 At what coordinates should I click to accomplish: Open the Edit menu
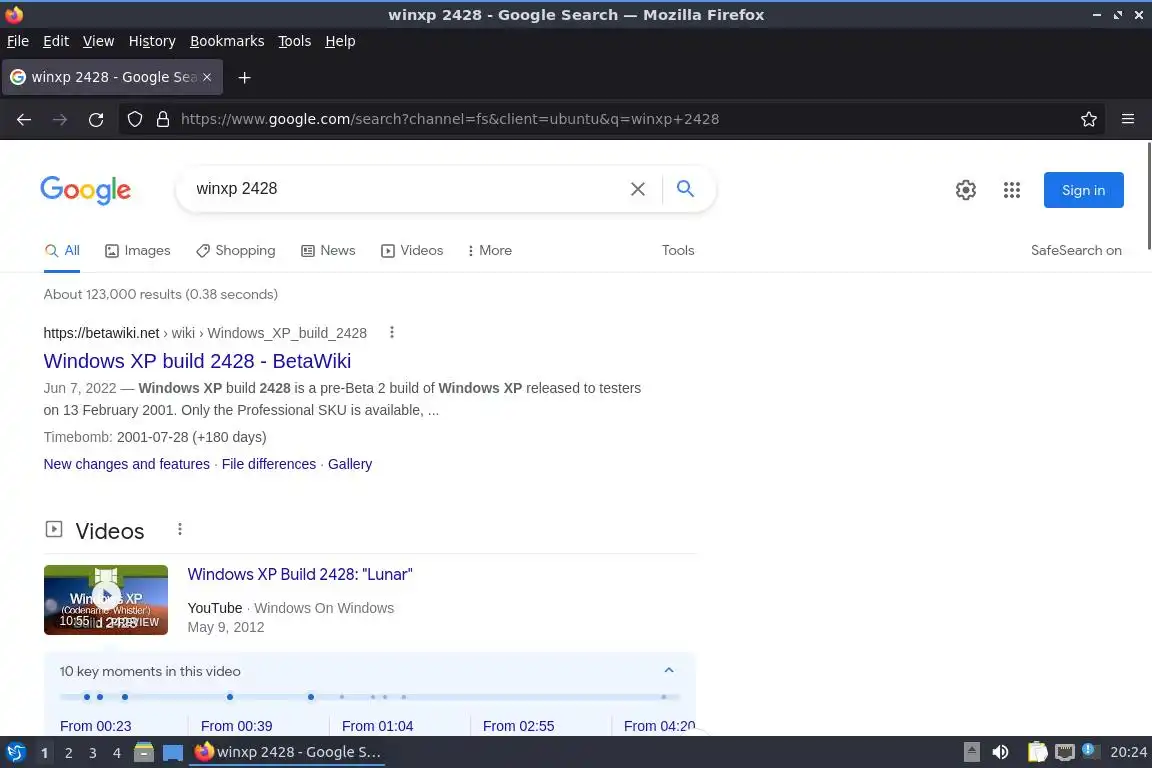(56, 41)
